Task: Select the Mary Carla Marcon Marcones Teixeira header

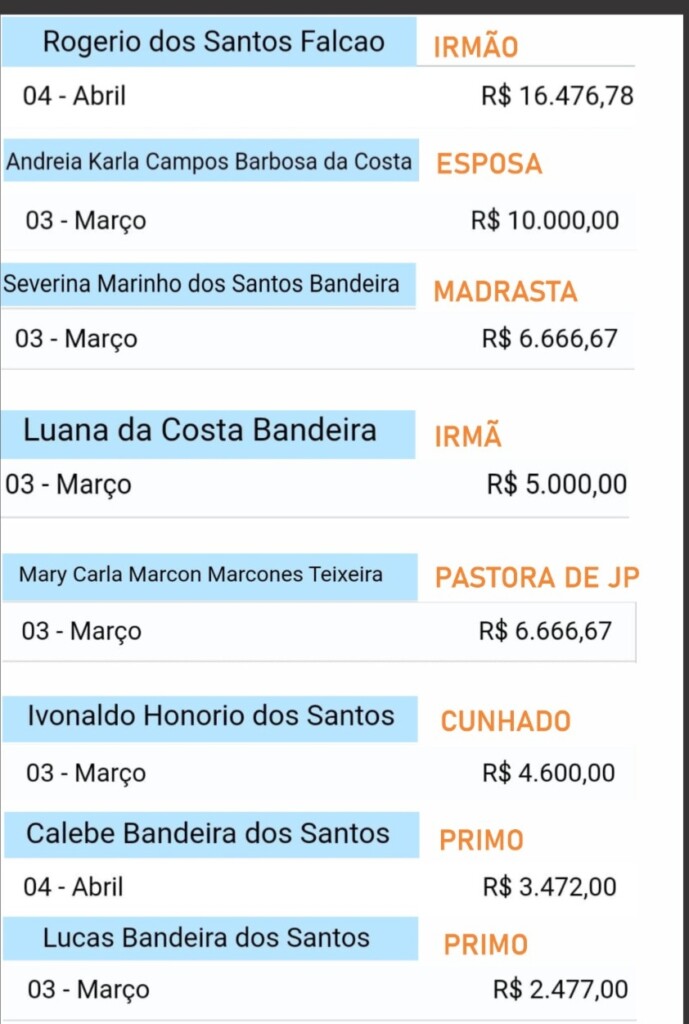Action: [x=210, y=577]
